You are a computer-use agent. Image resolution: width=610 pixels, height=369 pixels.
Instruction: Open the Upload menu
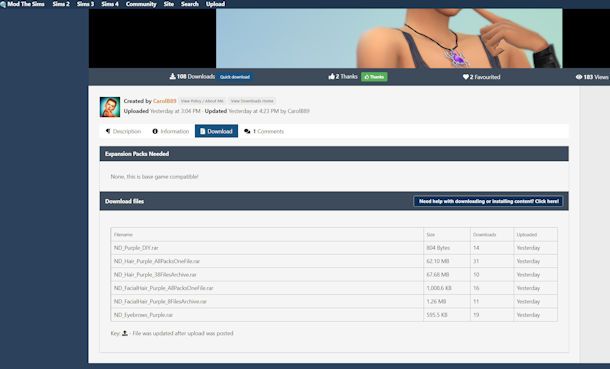(x=216, y=4)
